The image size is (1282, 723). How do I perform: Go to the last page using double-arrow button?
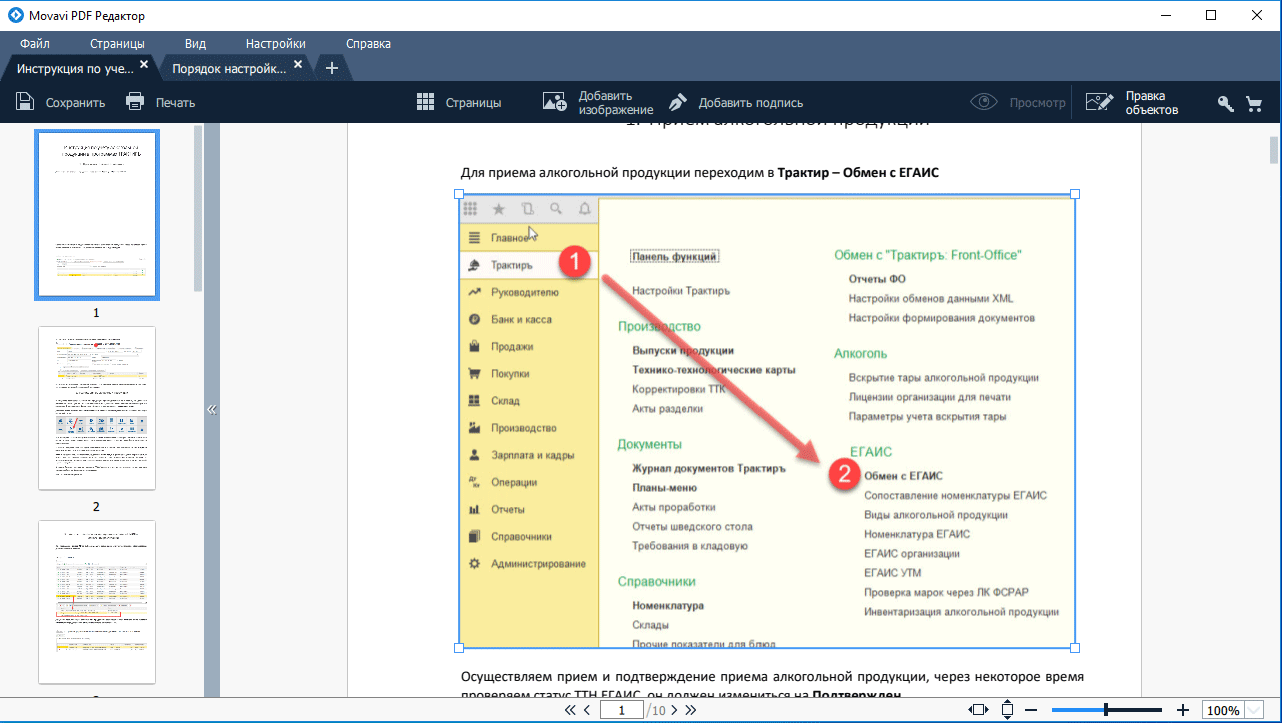pos(690,710)
